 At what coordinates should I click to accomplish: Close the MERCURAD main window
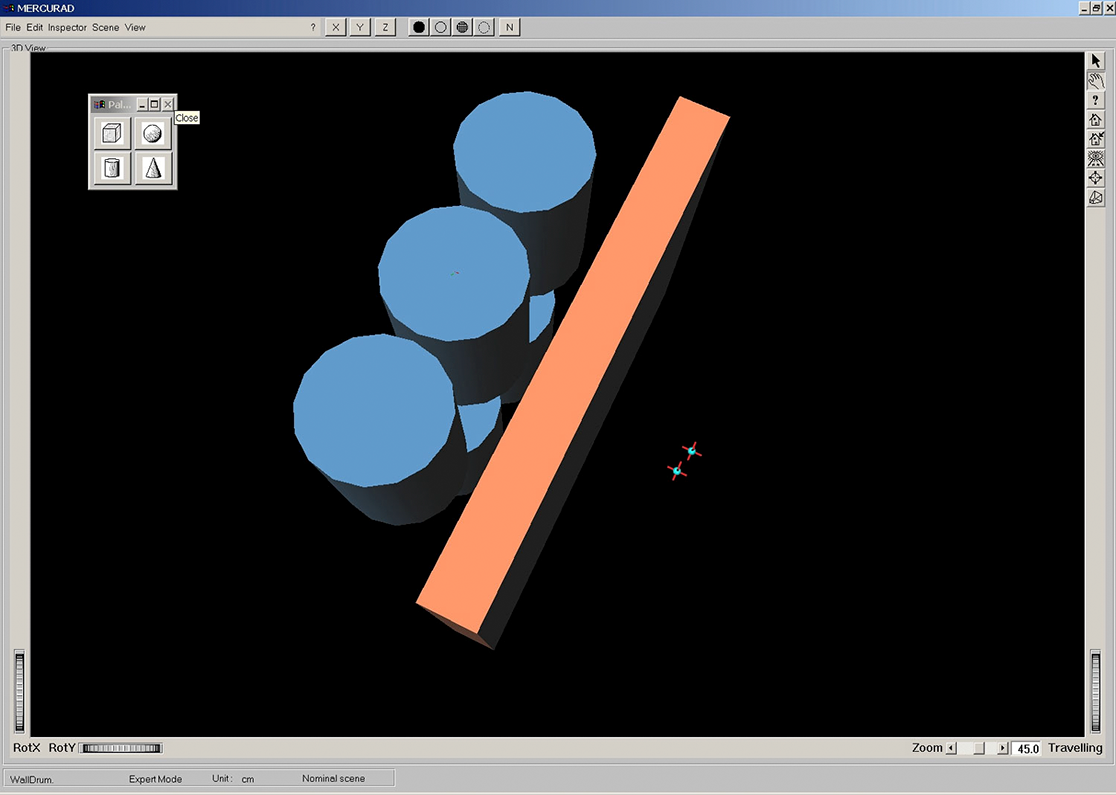coord(1108,8)
